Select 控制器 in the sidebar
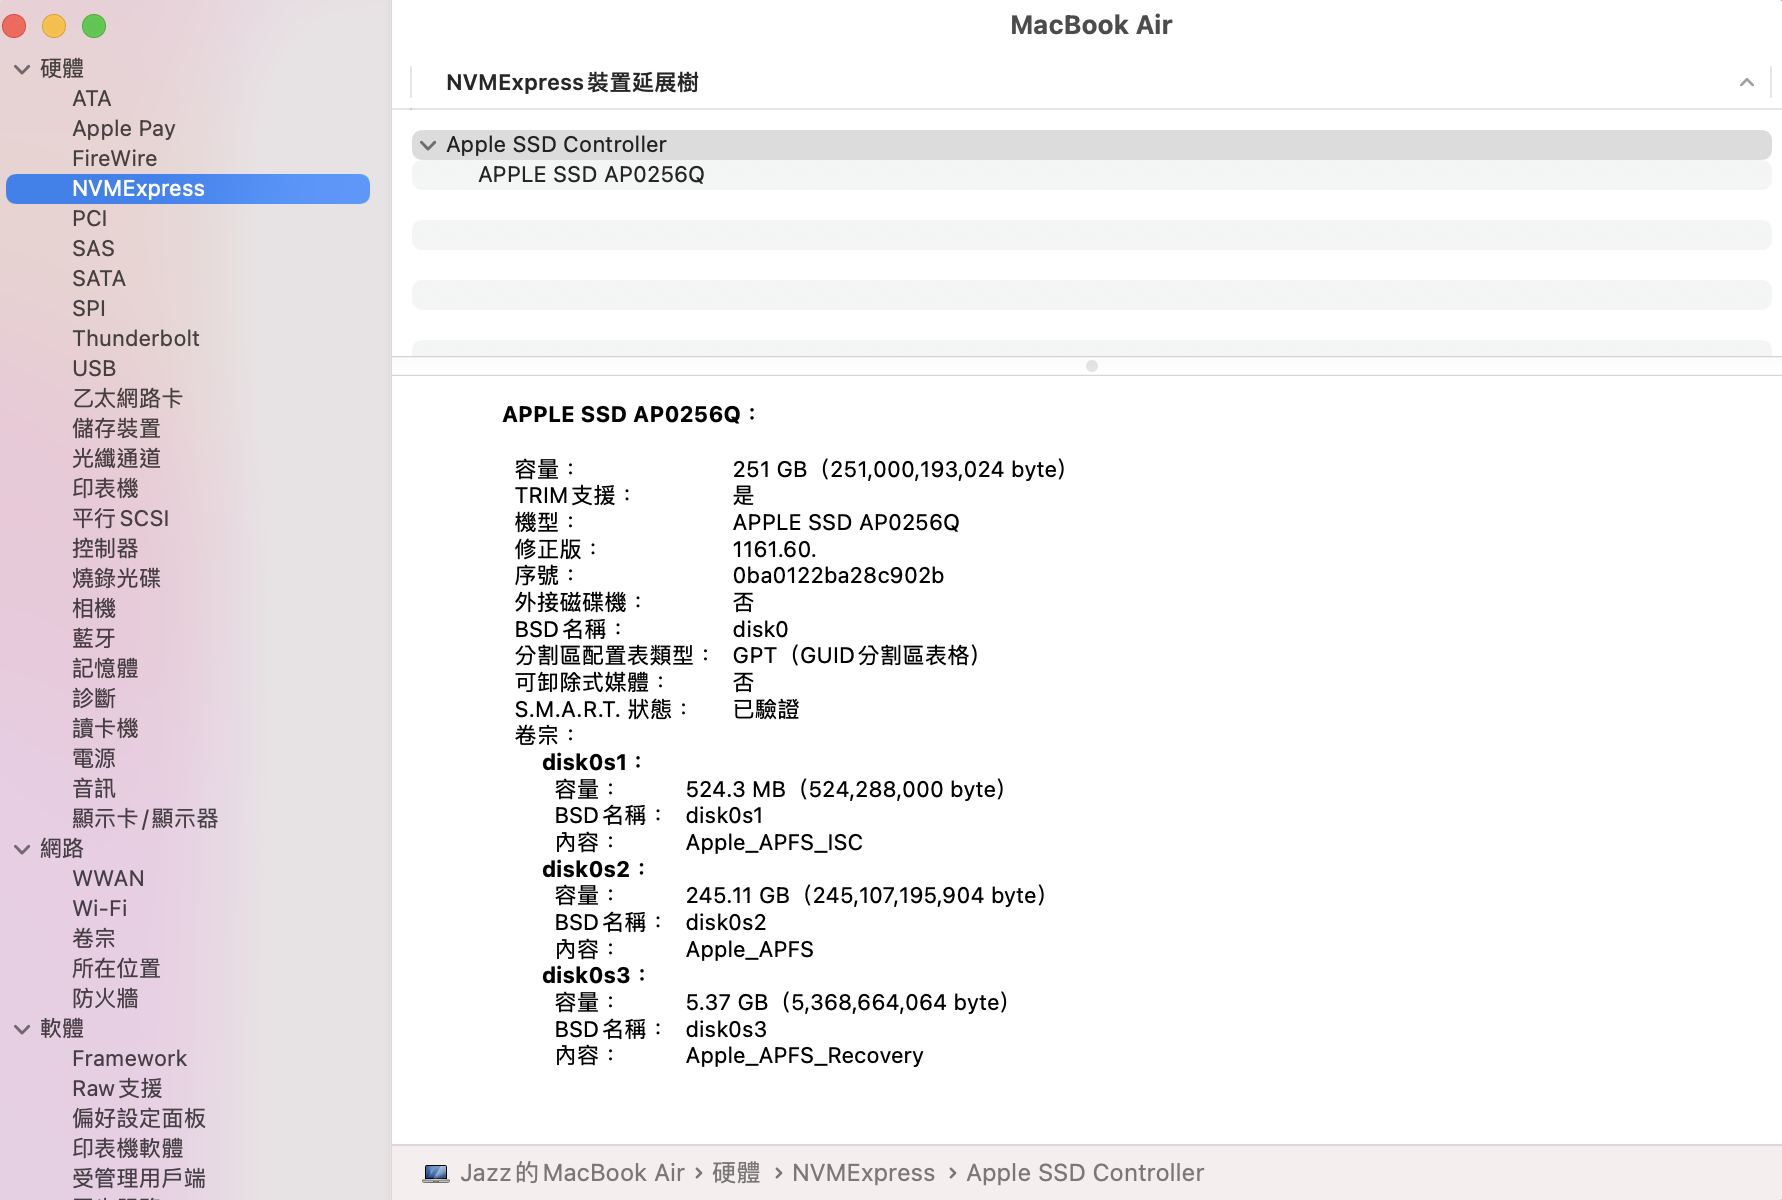Screen dimensions: 1782x1200 coord(106,549)
